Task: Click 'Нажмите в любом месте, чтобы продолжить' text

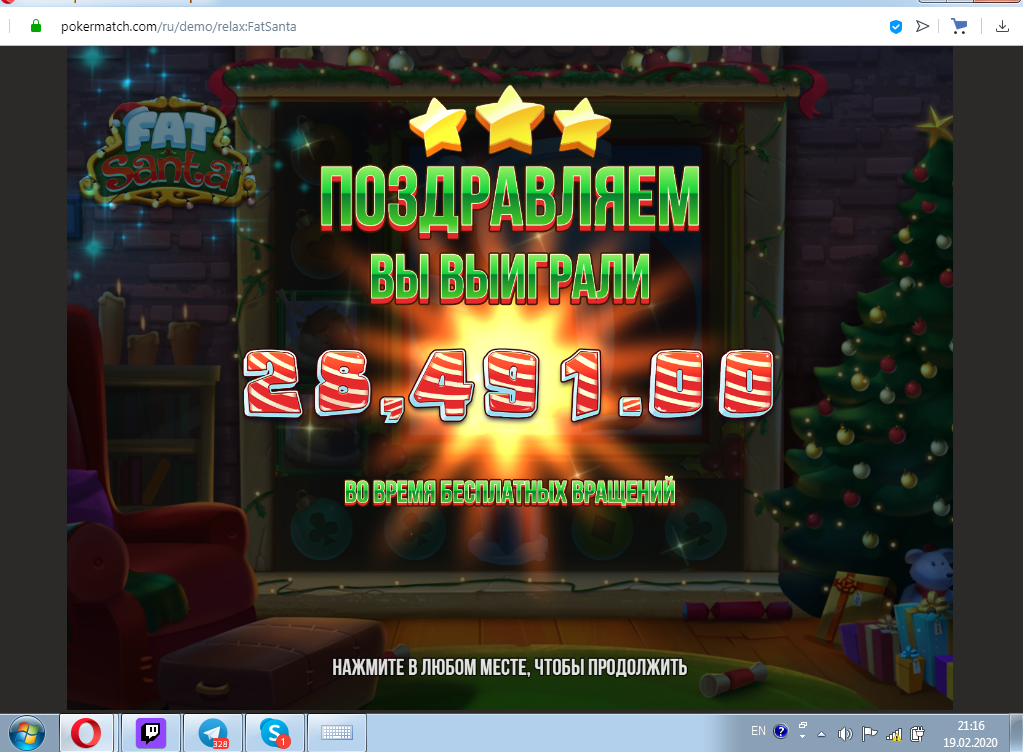Action: 510,667
